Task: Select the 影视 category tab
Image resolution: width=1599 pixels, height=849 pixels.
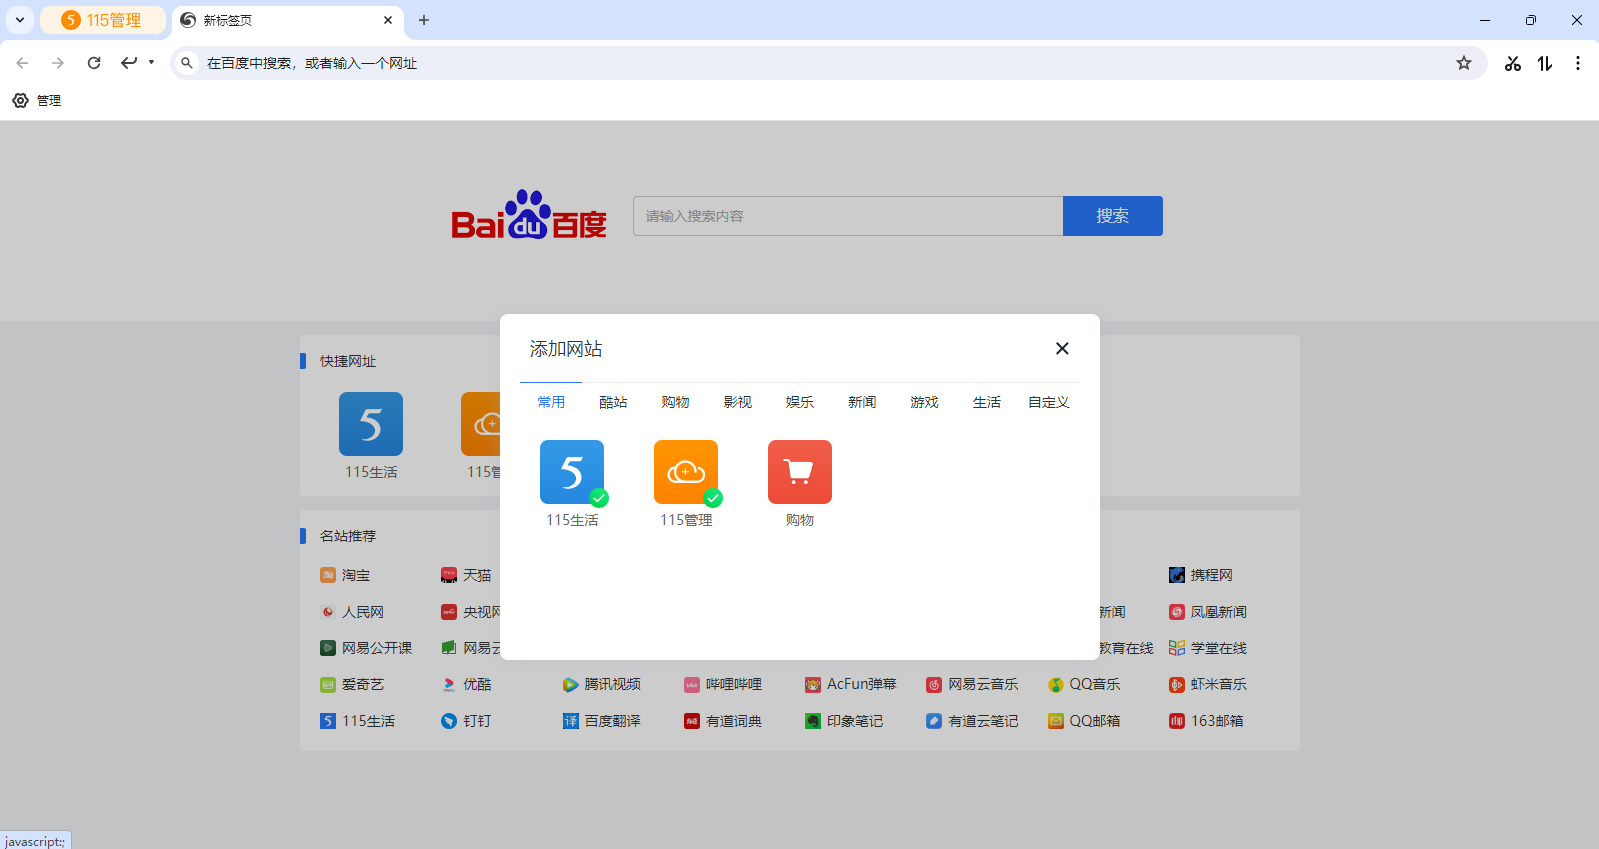Action: click(x=737, y=402)
